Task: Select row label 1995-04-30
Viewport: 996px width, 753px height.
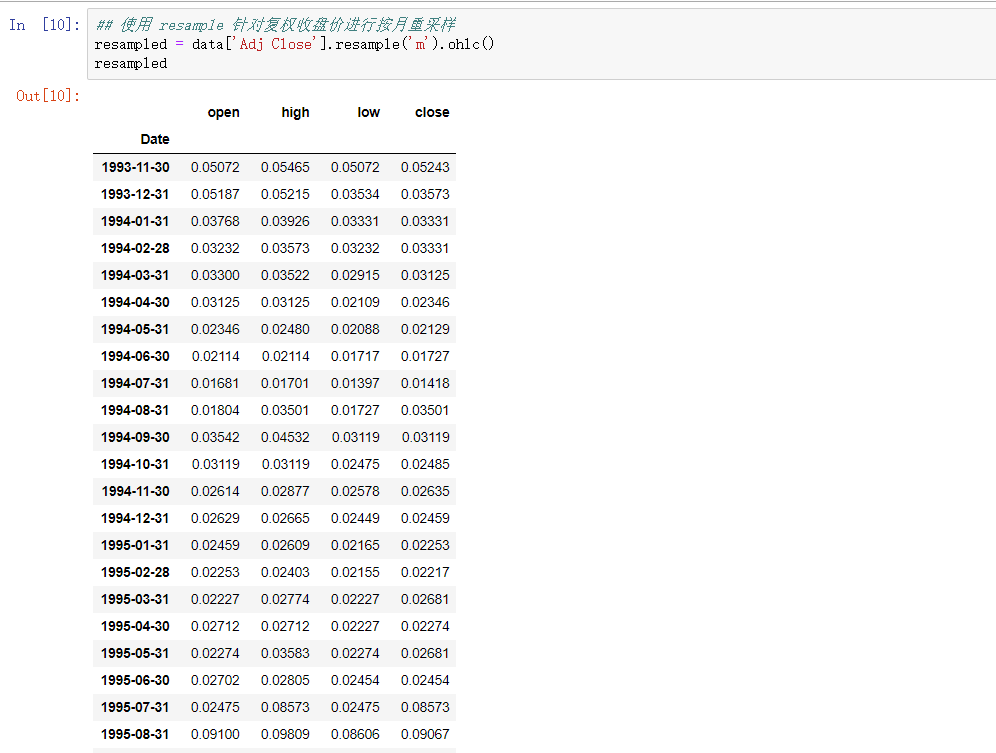Action: pyautogui.click(x=135, y=627)
